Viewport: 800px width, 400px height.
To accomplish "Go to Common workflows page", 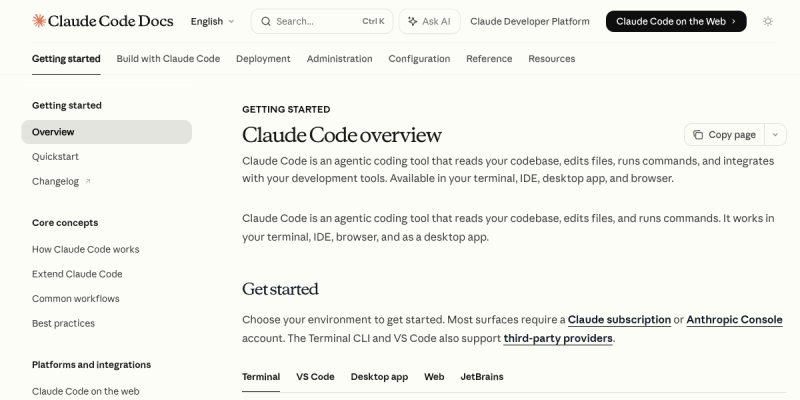I will pos(76,298).
